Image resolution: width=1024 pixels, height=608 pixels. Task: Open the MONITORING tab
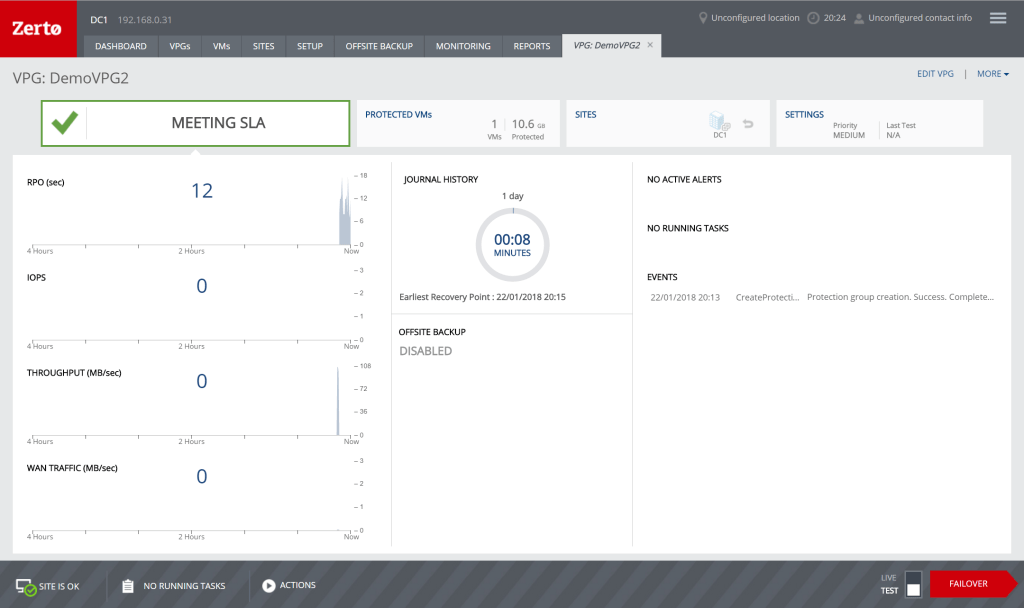(x=462, y=46)
